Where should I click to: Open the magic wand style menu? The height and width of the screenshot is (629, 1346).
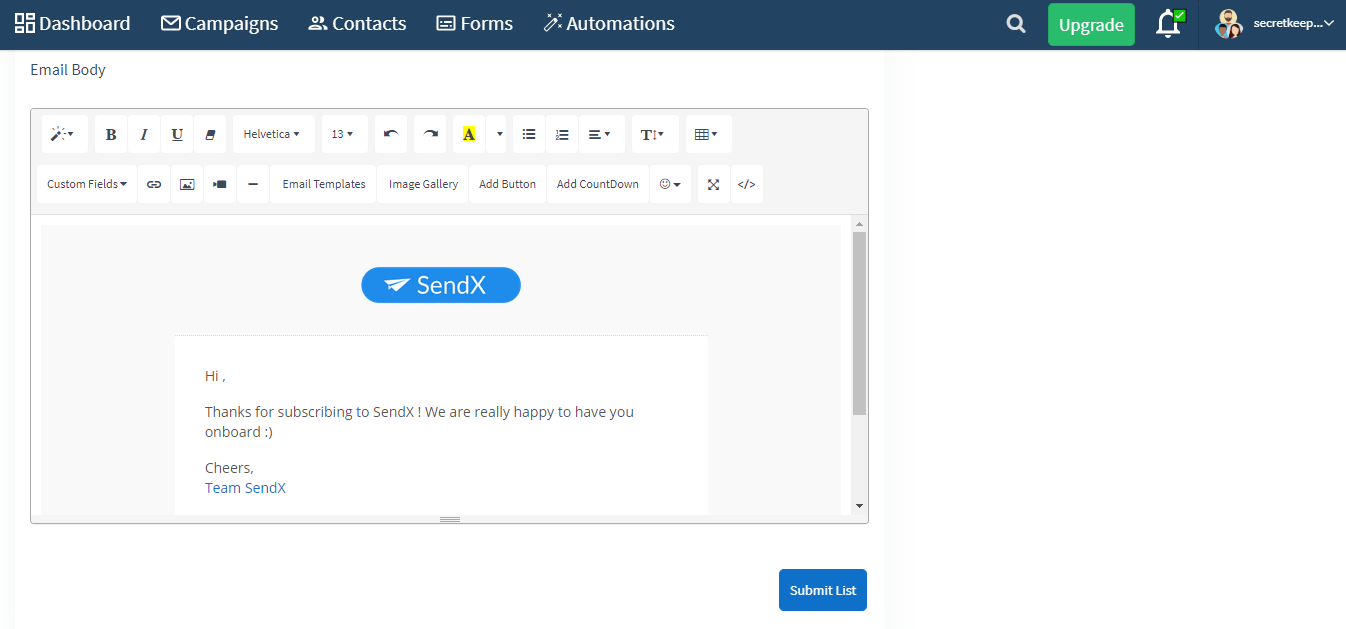[x=64, y=134]
